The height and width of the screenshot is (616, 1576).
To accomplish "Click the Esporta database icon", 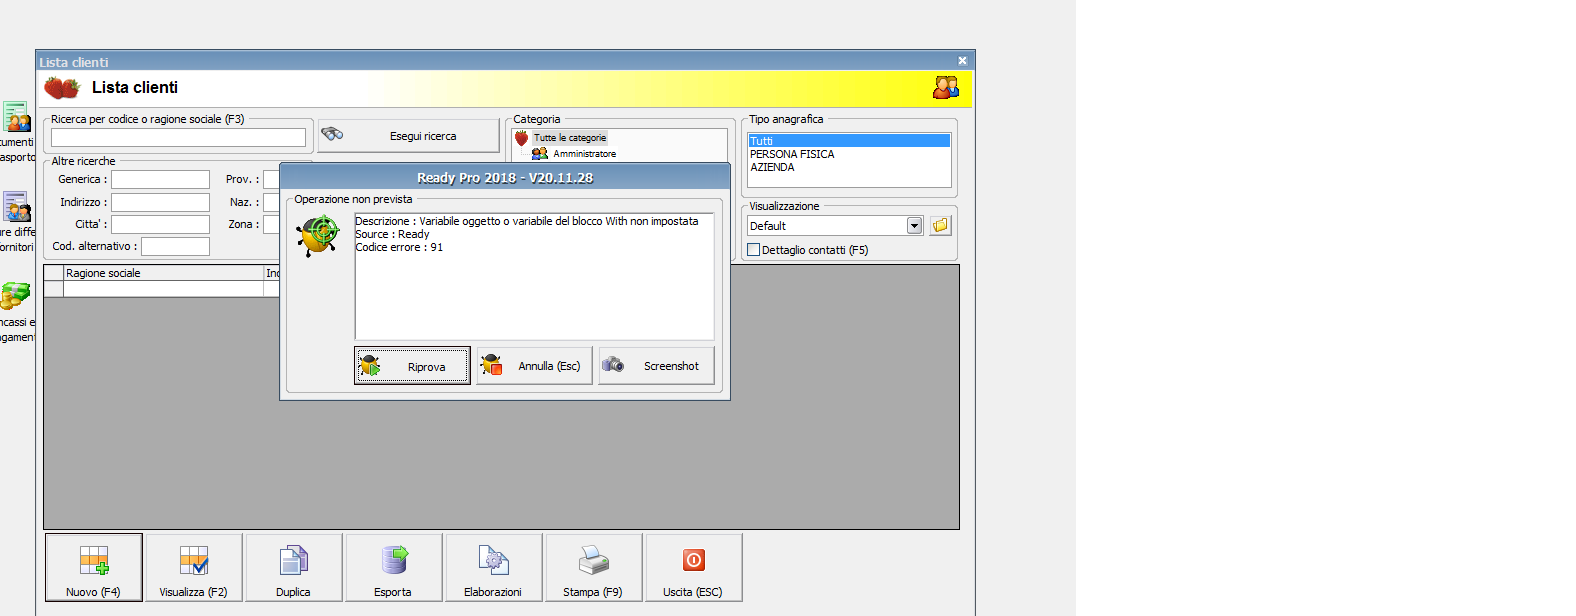I will tap(394, 560).
